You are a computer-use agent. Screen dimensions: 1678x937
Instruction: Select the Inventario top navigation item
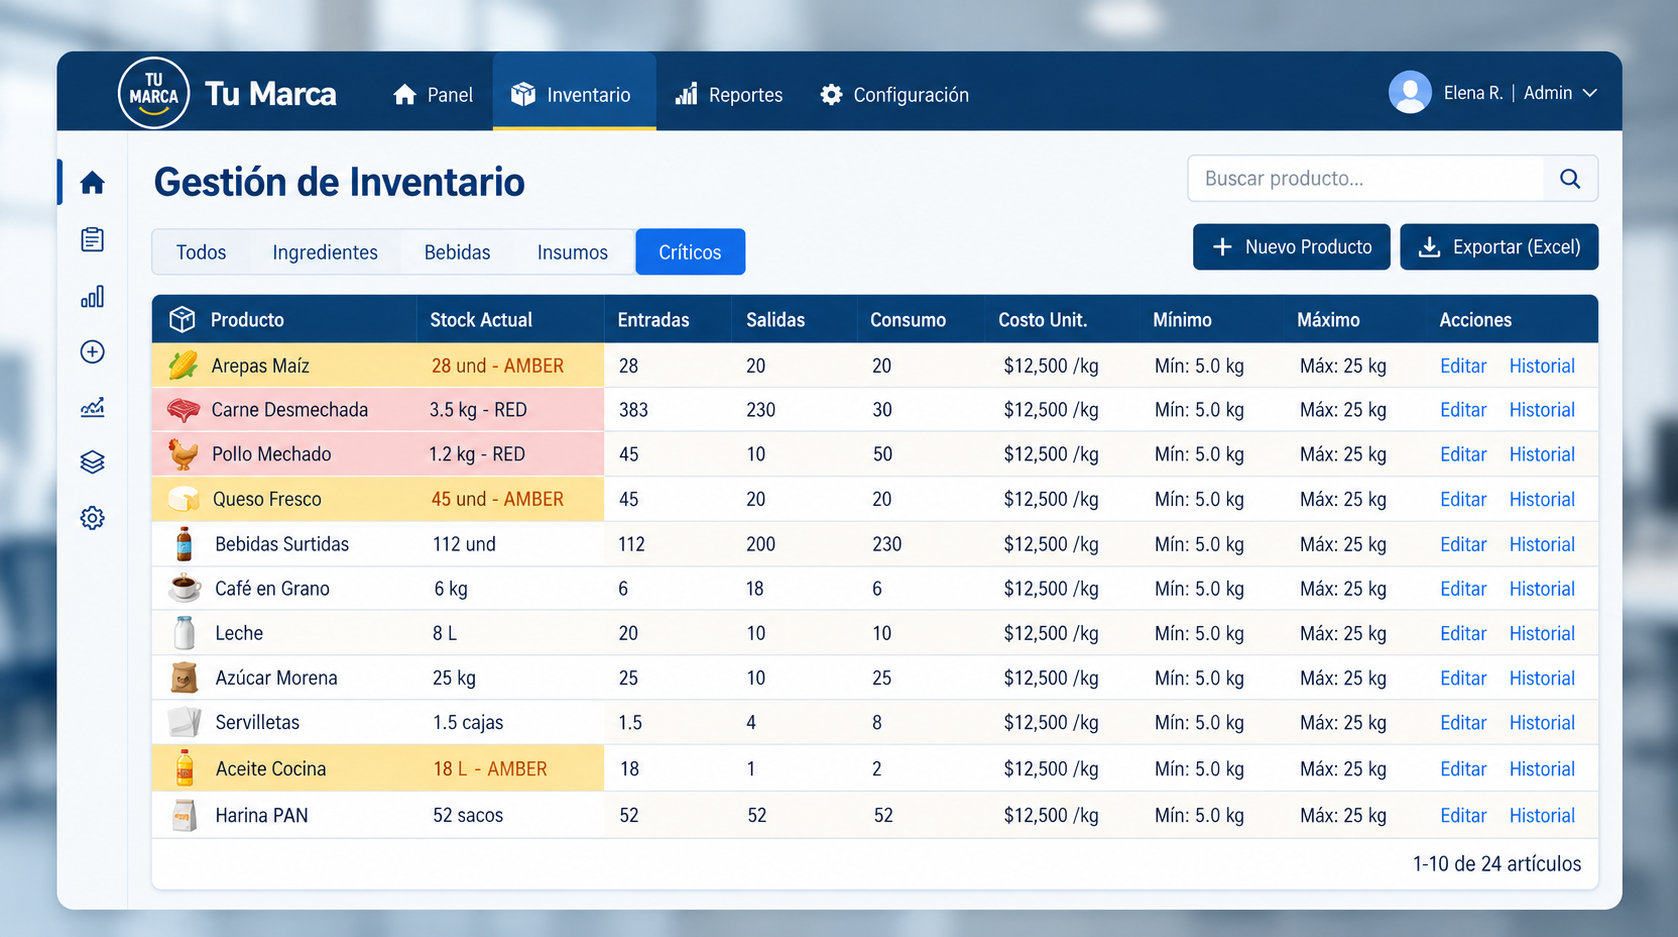[x=574, y=92]
